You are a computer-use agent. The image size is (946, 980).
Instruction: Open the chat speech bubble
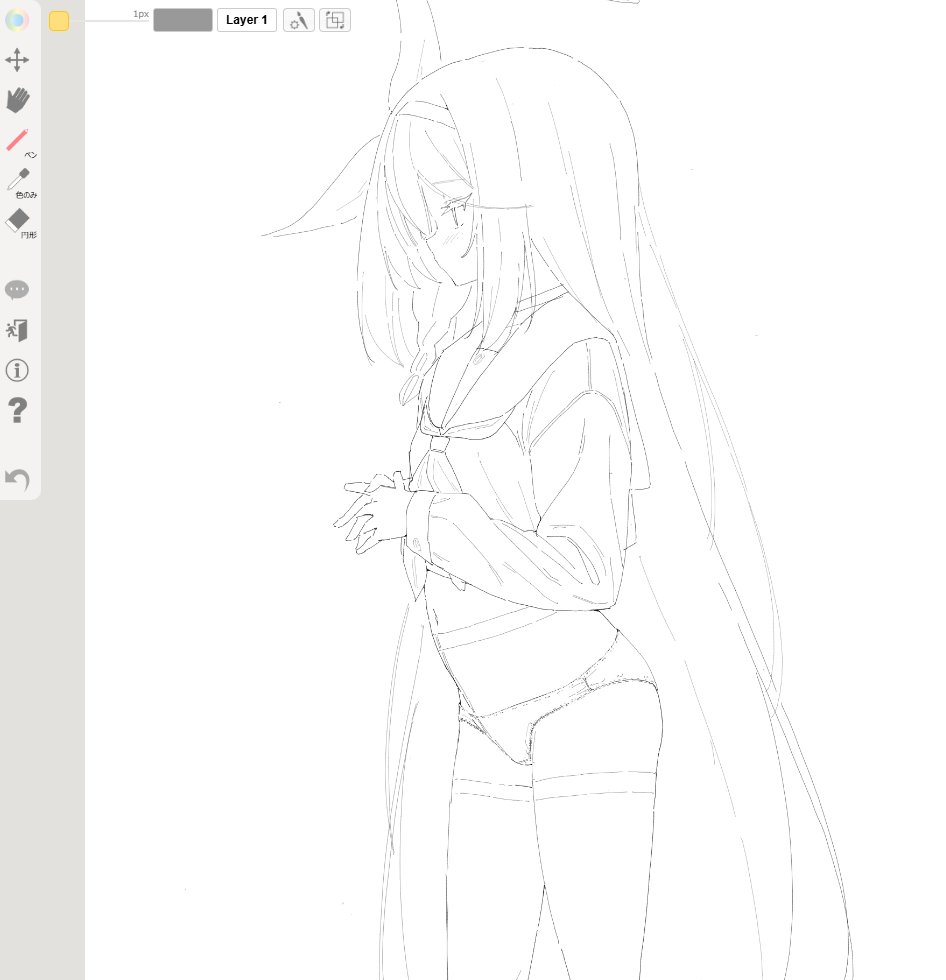click(x=17, y=289)
